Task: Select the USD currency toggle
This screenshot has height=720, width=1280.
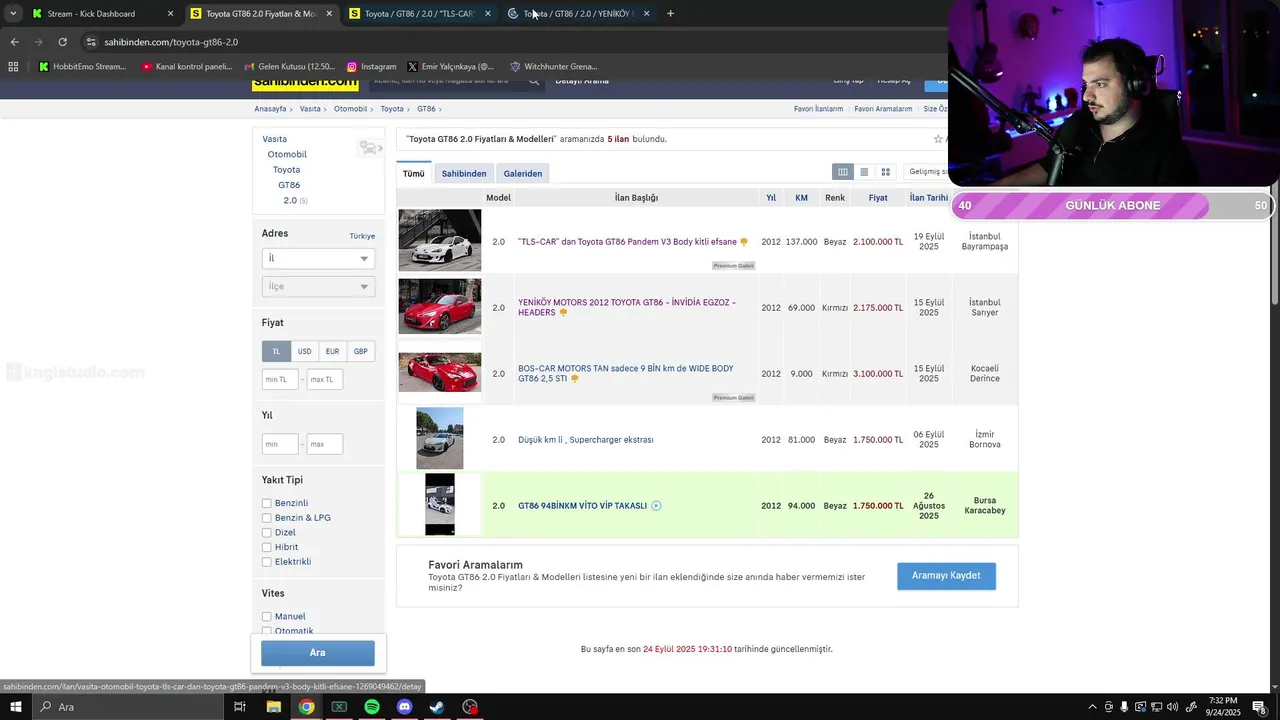Action: (x=304, y=351)
